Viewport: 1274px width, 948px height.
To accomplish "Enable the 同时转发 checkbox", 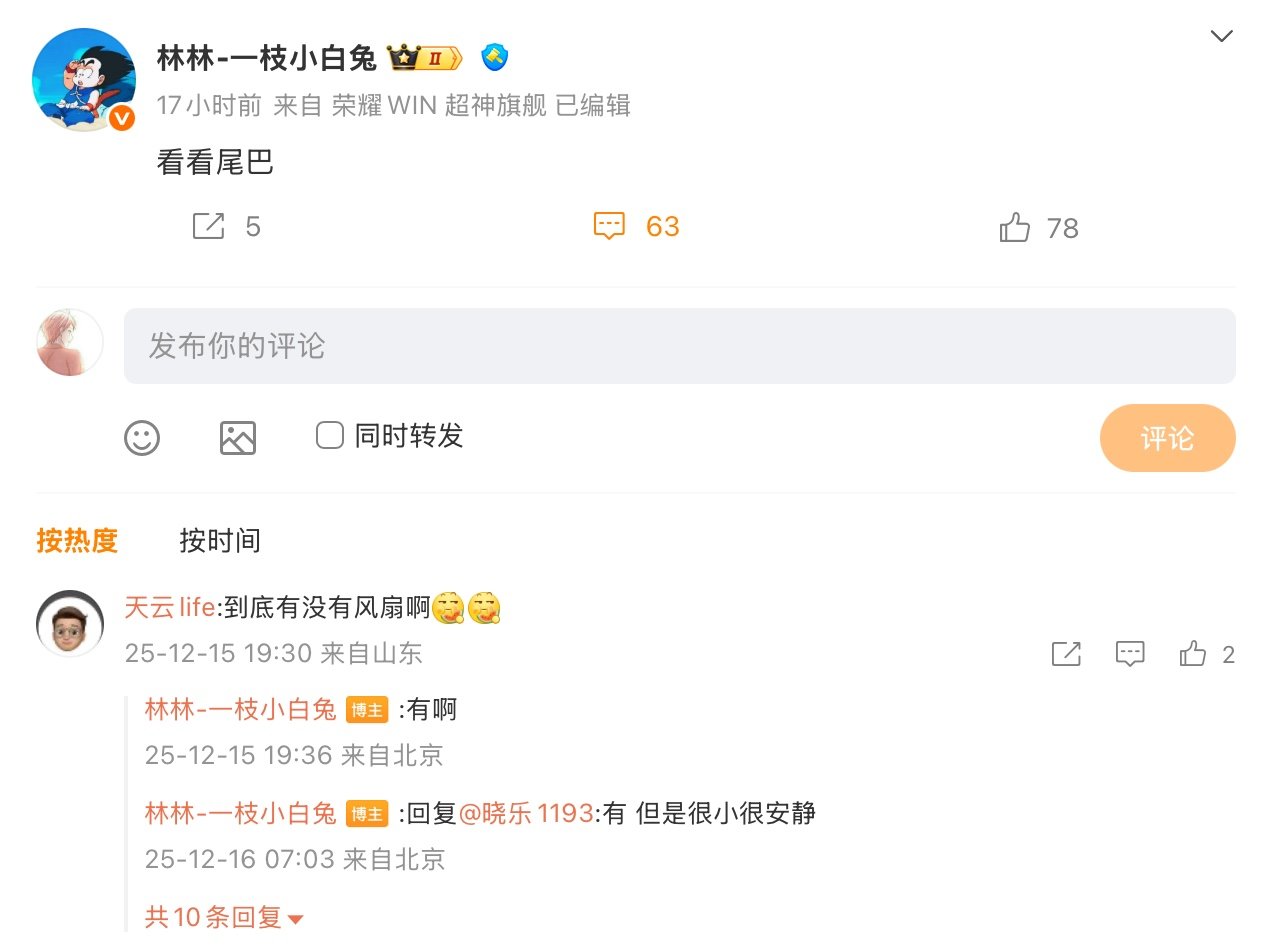I will coord(330,435).
